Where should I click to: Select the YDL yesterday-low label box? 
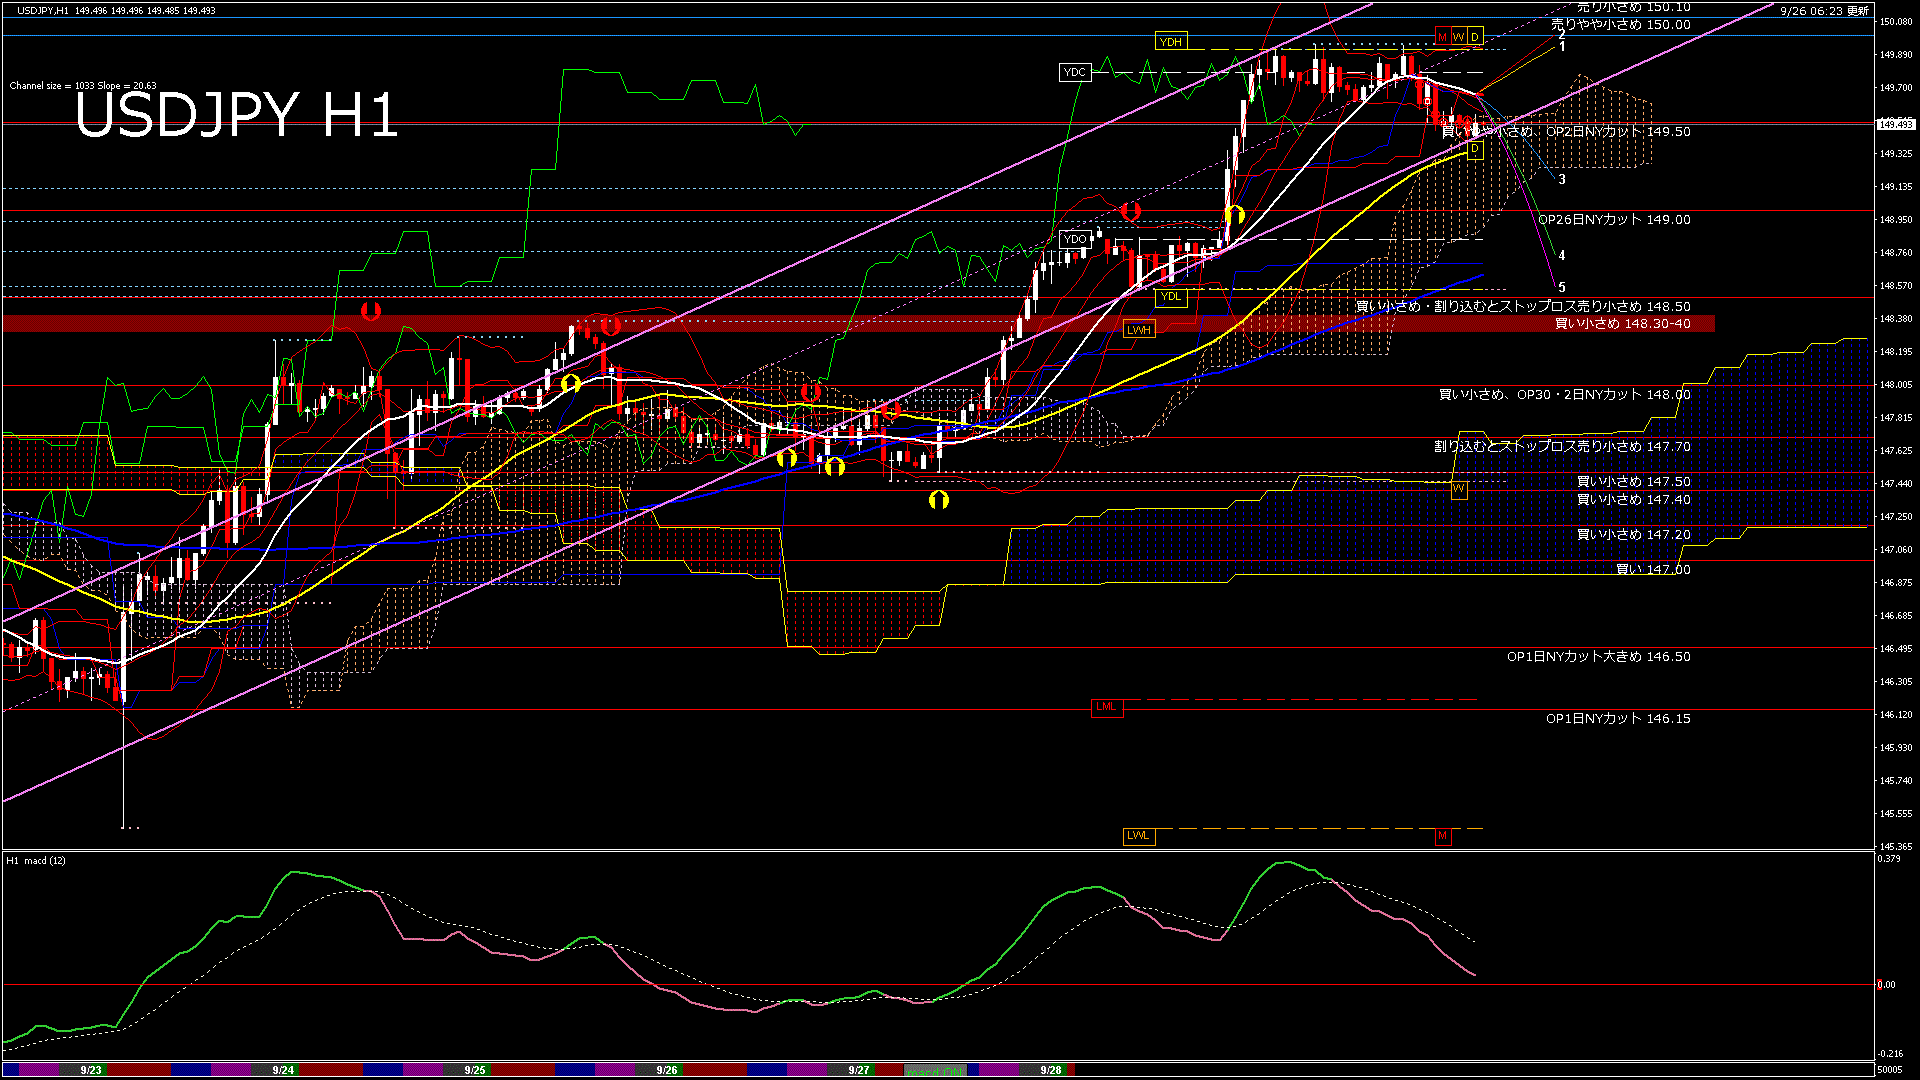[1171, 296]
